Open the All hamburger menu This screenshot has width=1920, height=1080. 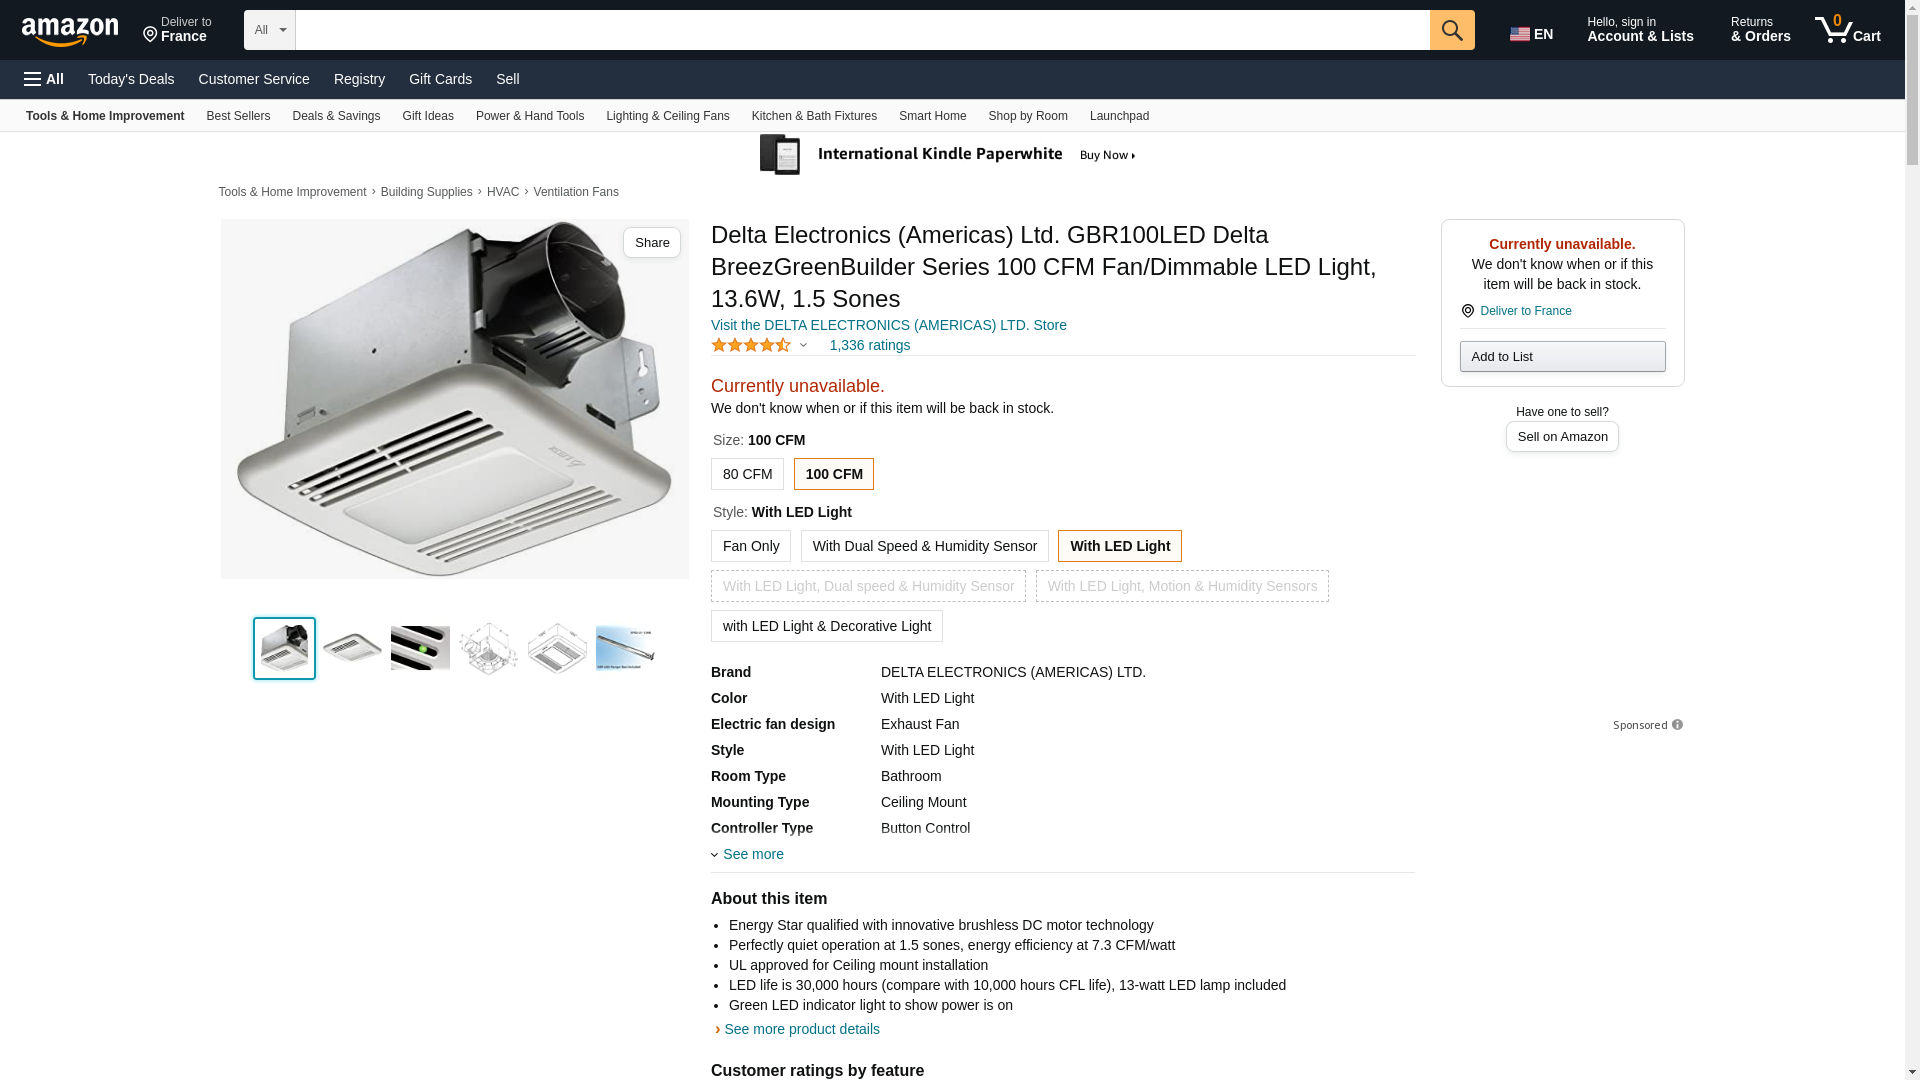click(x=44, y=79)
